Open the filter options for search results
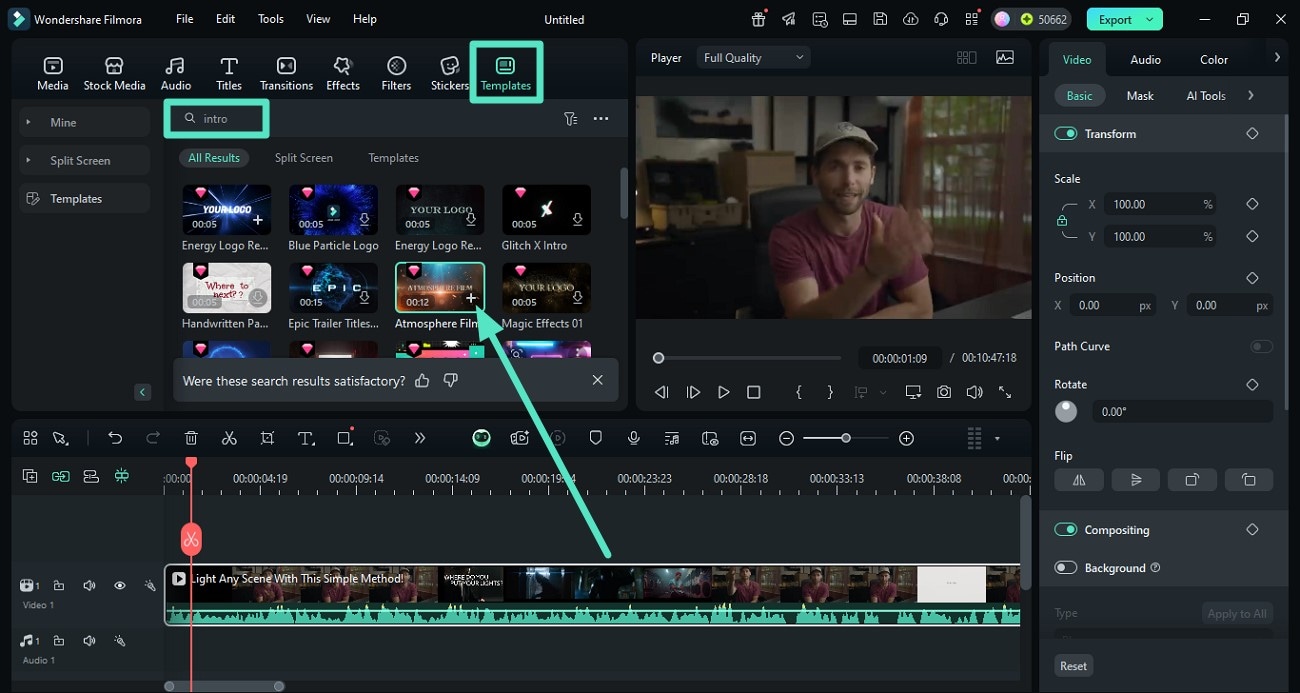Screen dimensions: 1300x693 pos(570,118)
